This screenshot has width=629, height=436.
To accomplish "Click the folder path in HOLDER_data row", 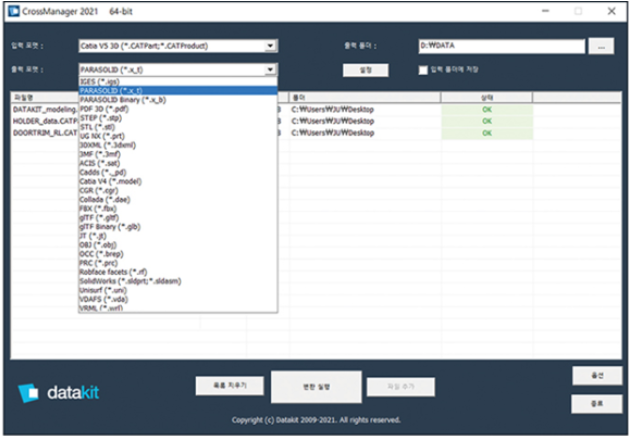I will [x=333, y=121].
